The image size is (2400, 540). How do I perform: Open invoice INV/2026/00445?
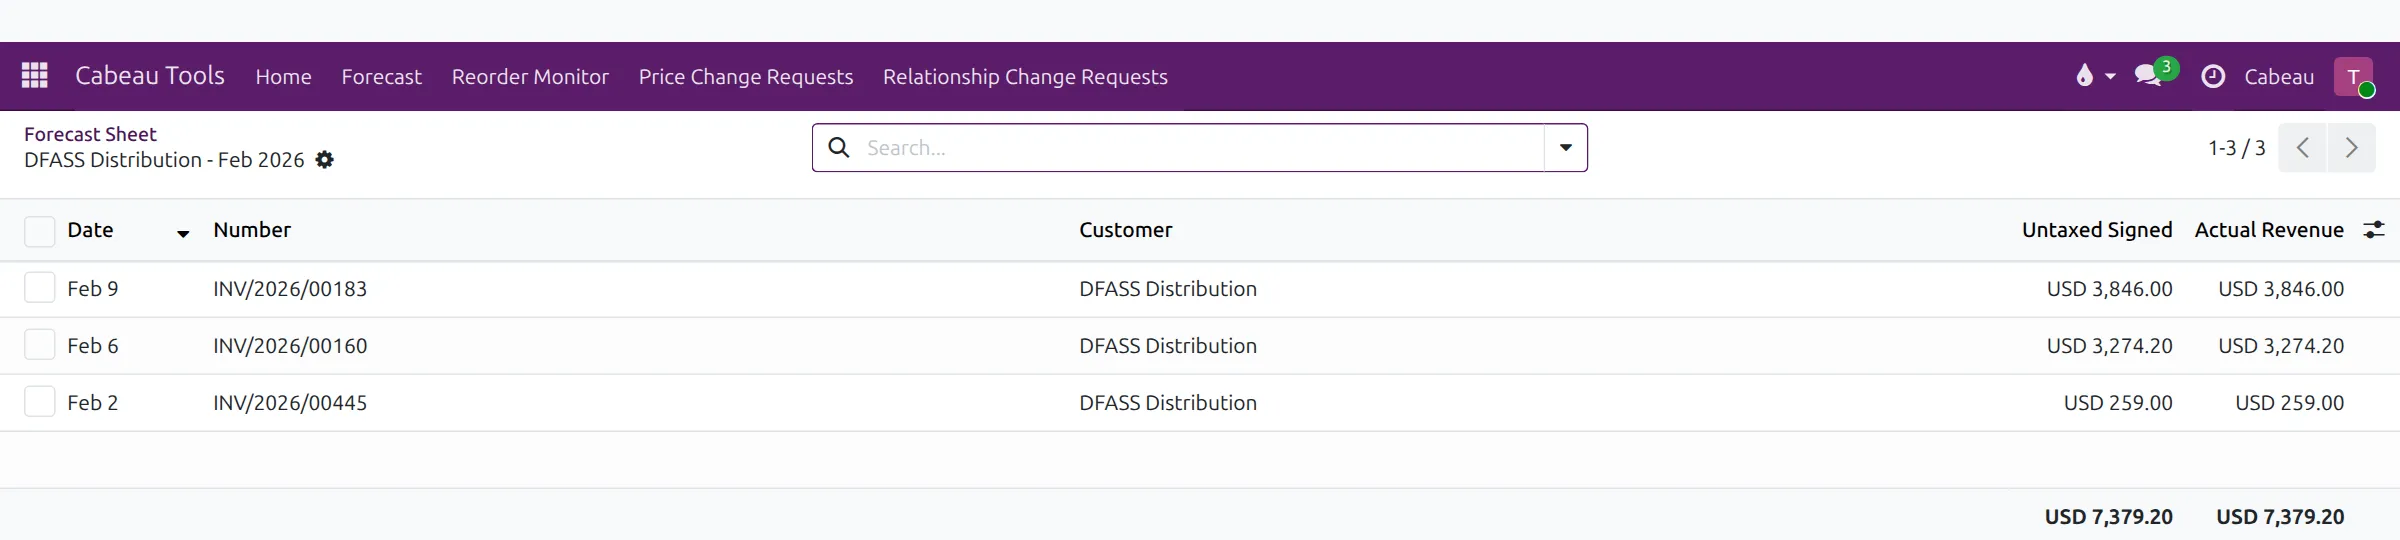click(x=290, y=403)
